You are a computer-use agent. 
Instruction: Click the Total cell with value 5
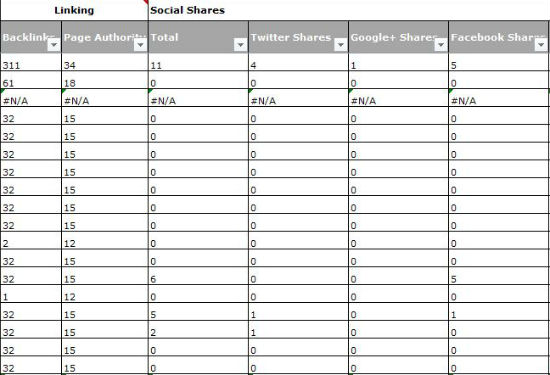point(199,312)
